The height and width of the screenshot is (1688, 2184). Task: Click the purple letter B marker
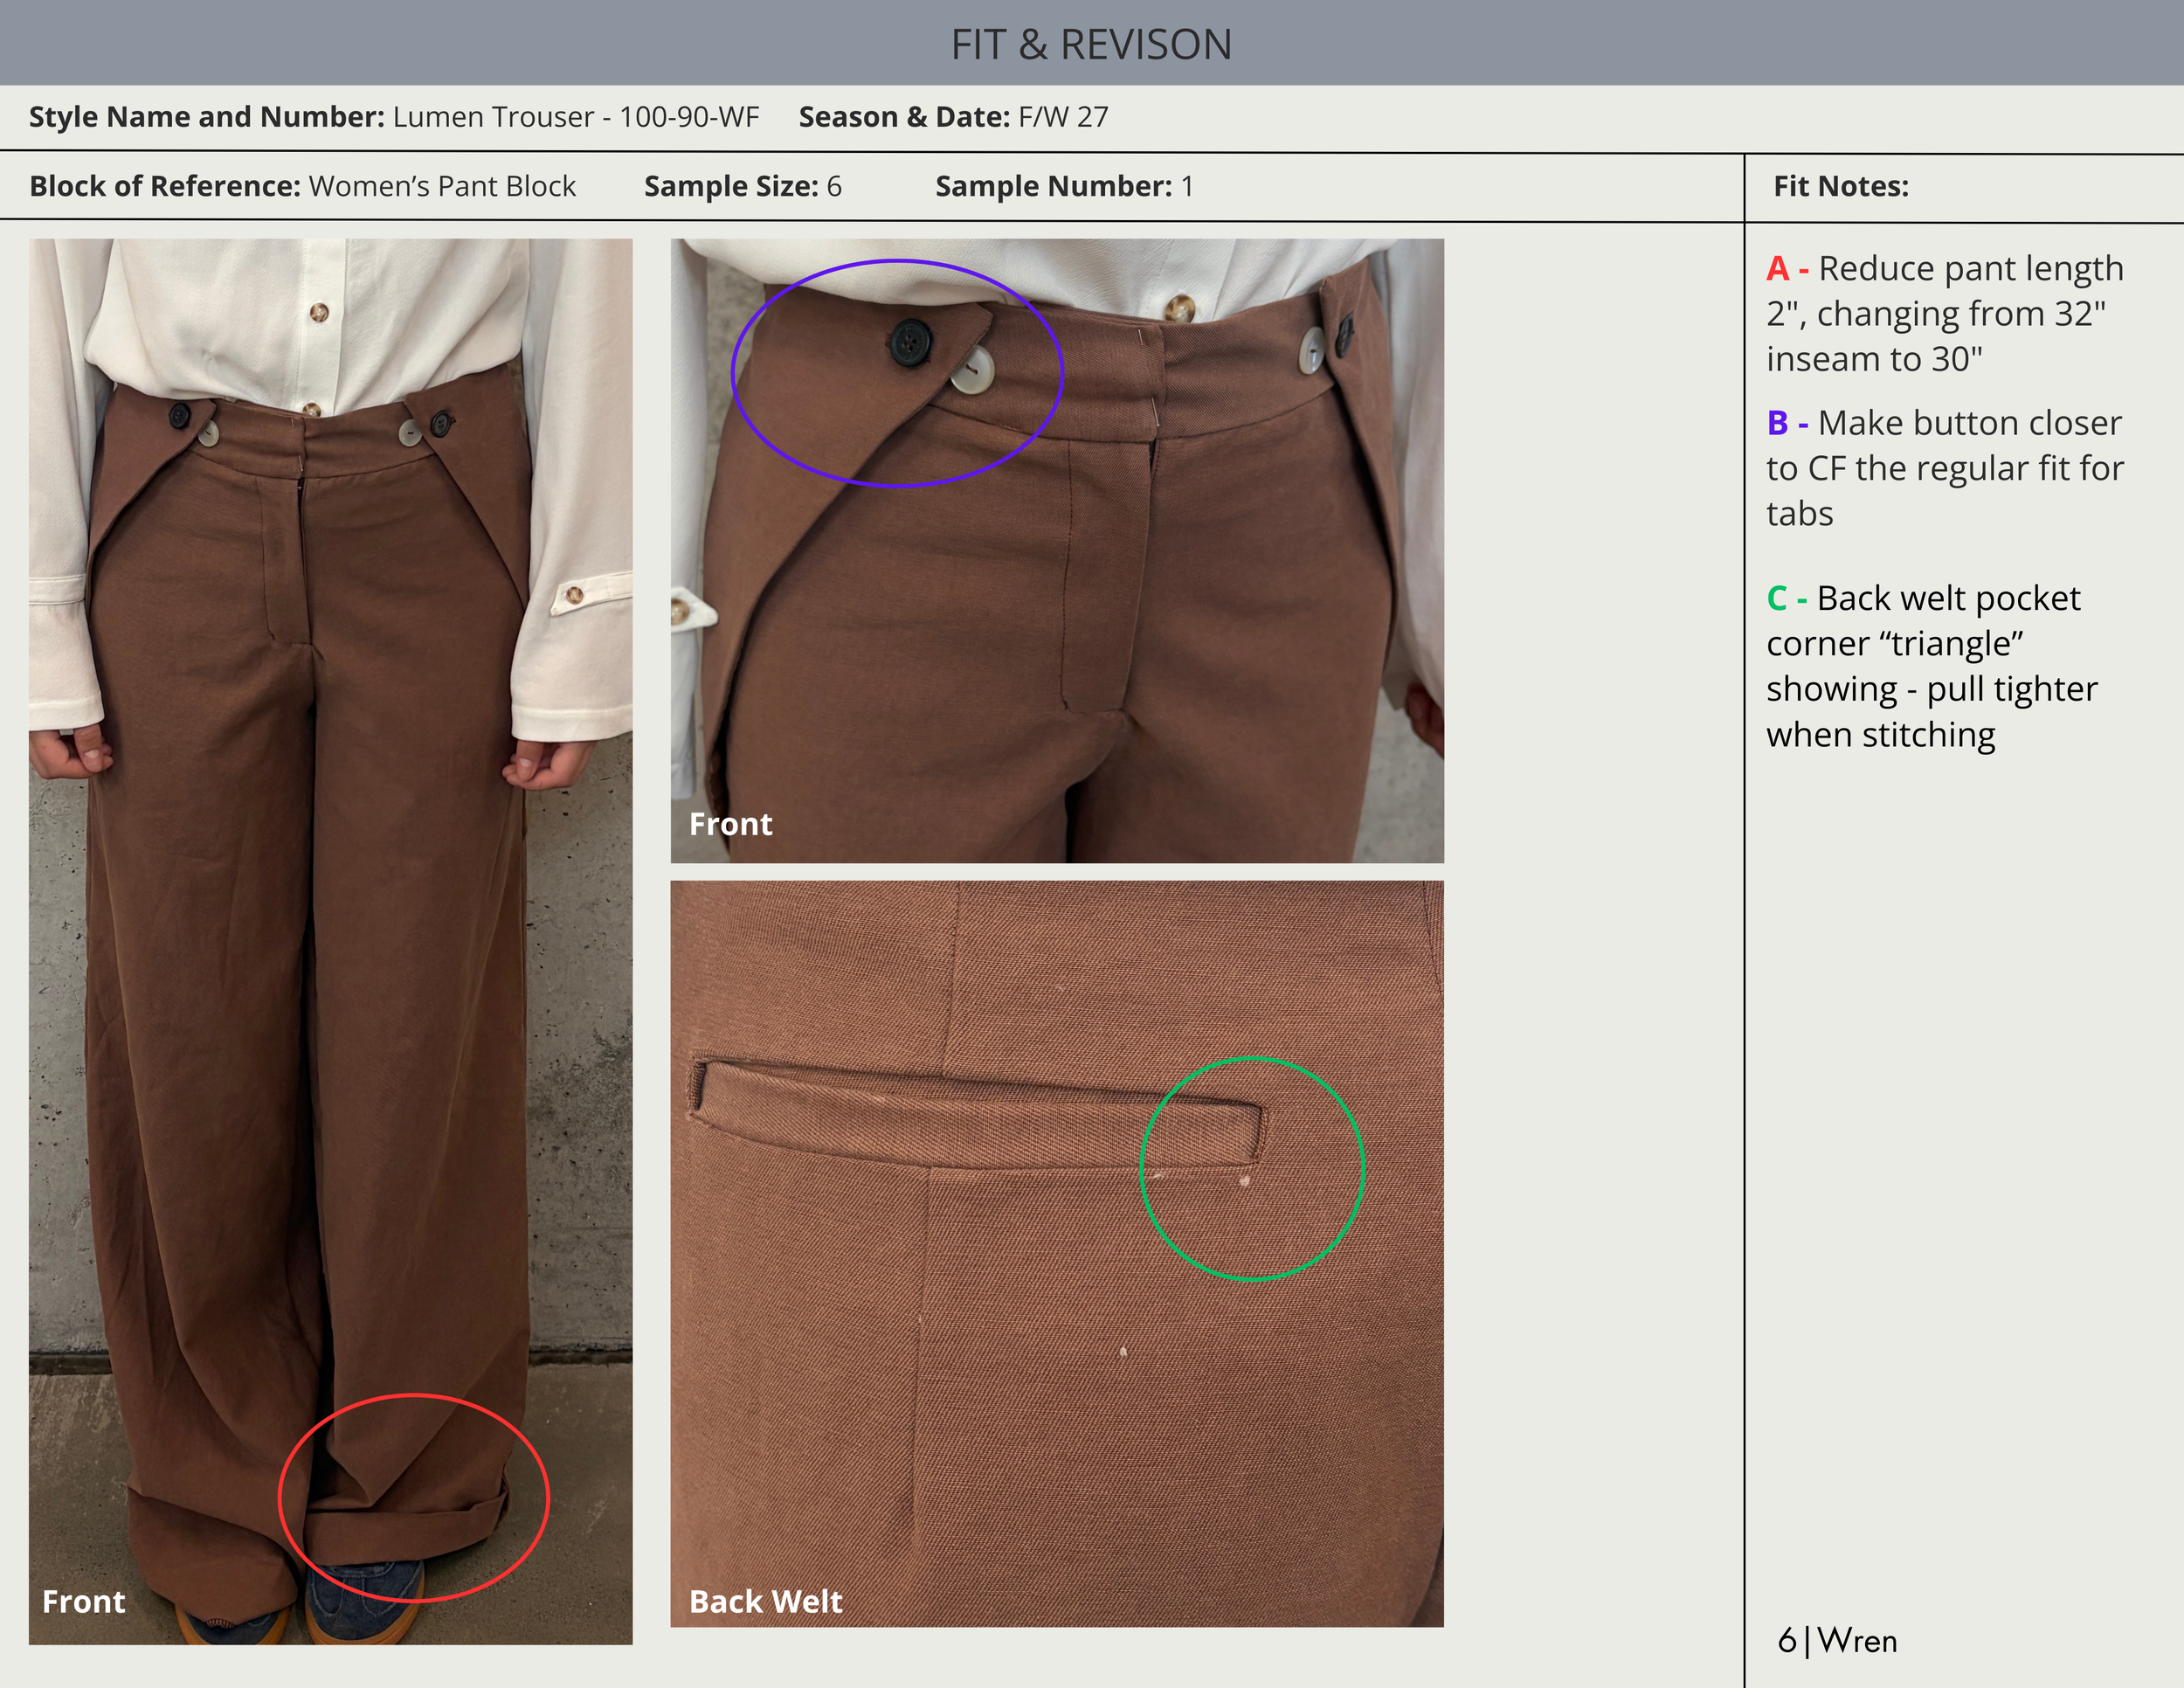pyautogui.click(x=1777, y=423)
